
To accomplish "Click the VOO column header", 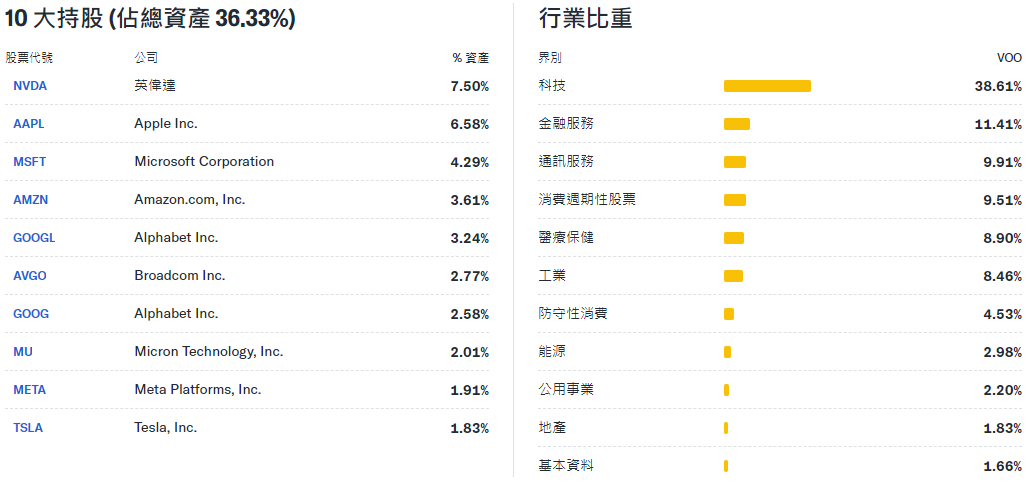I will [1009, 58].
